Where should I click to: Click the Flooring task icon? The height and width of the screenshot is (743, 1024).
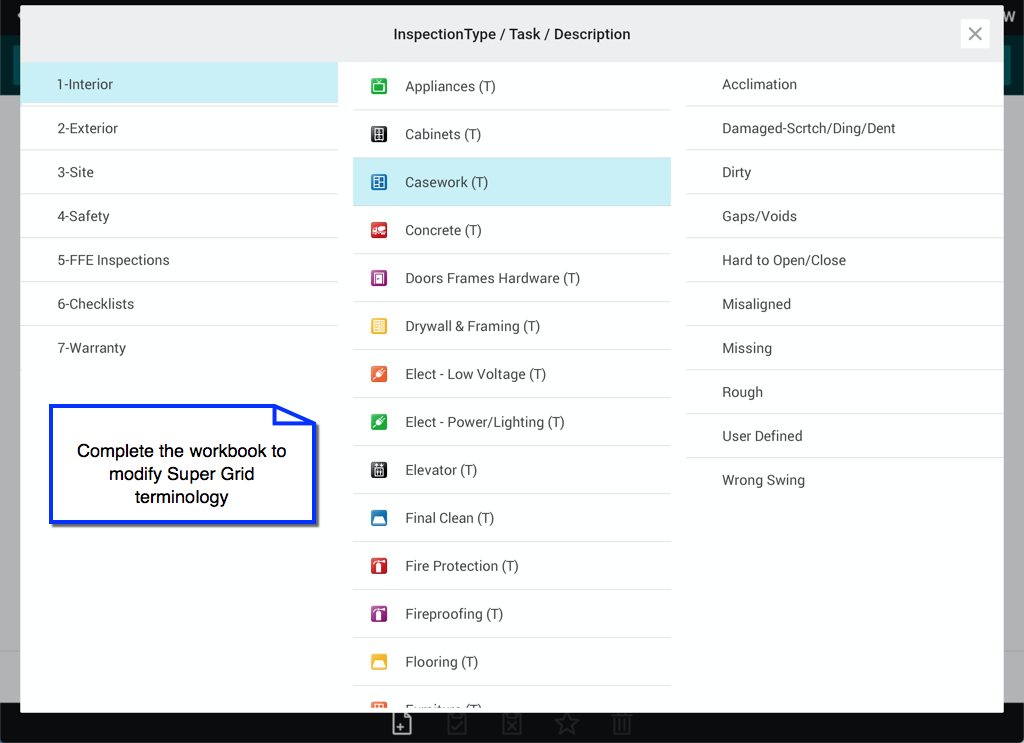click(x=379, y=662)
